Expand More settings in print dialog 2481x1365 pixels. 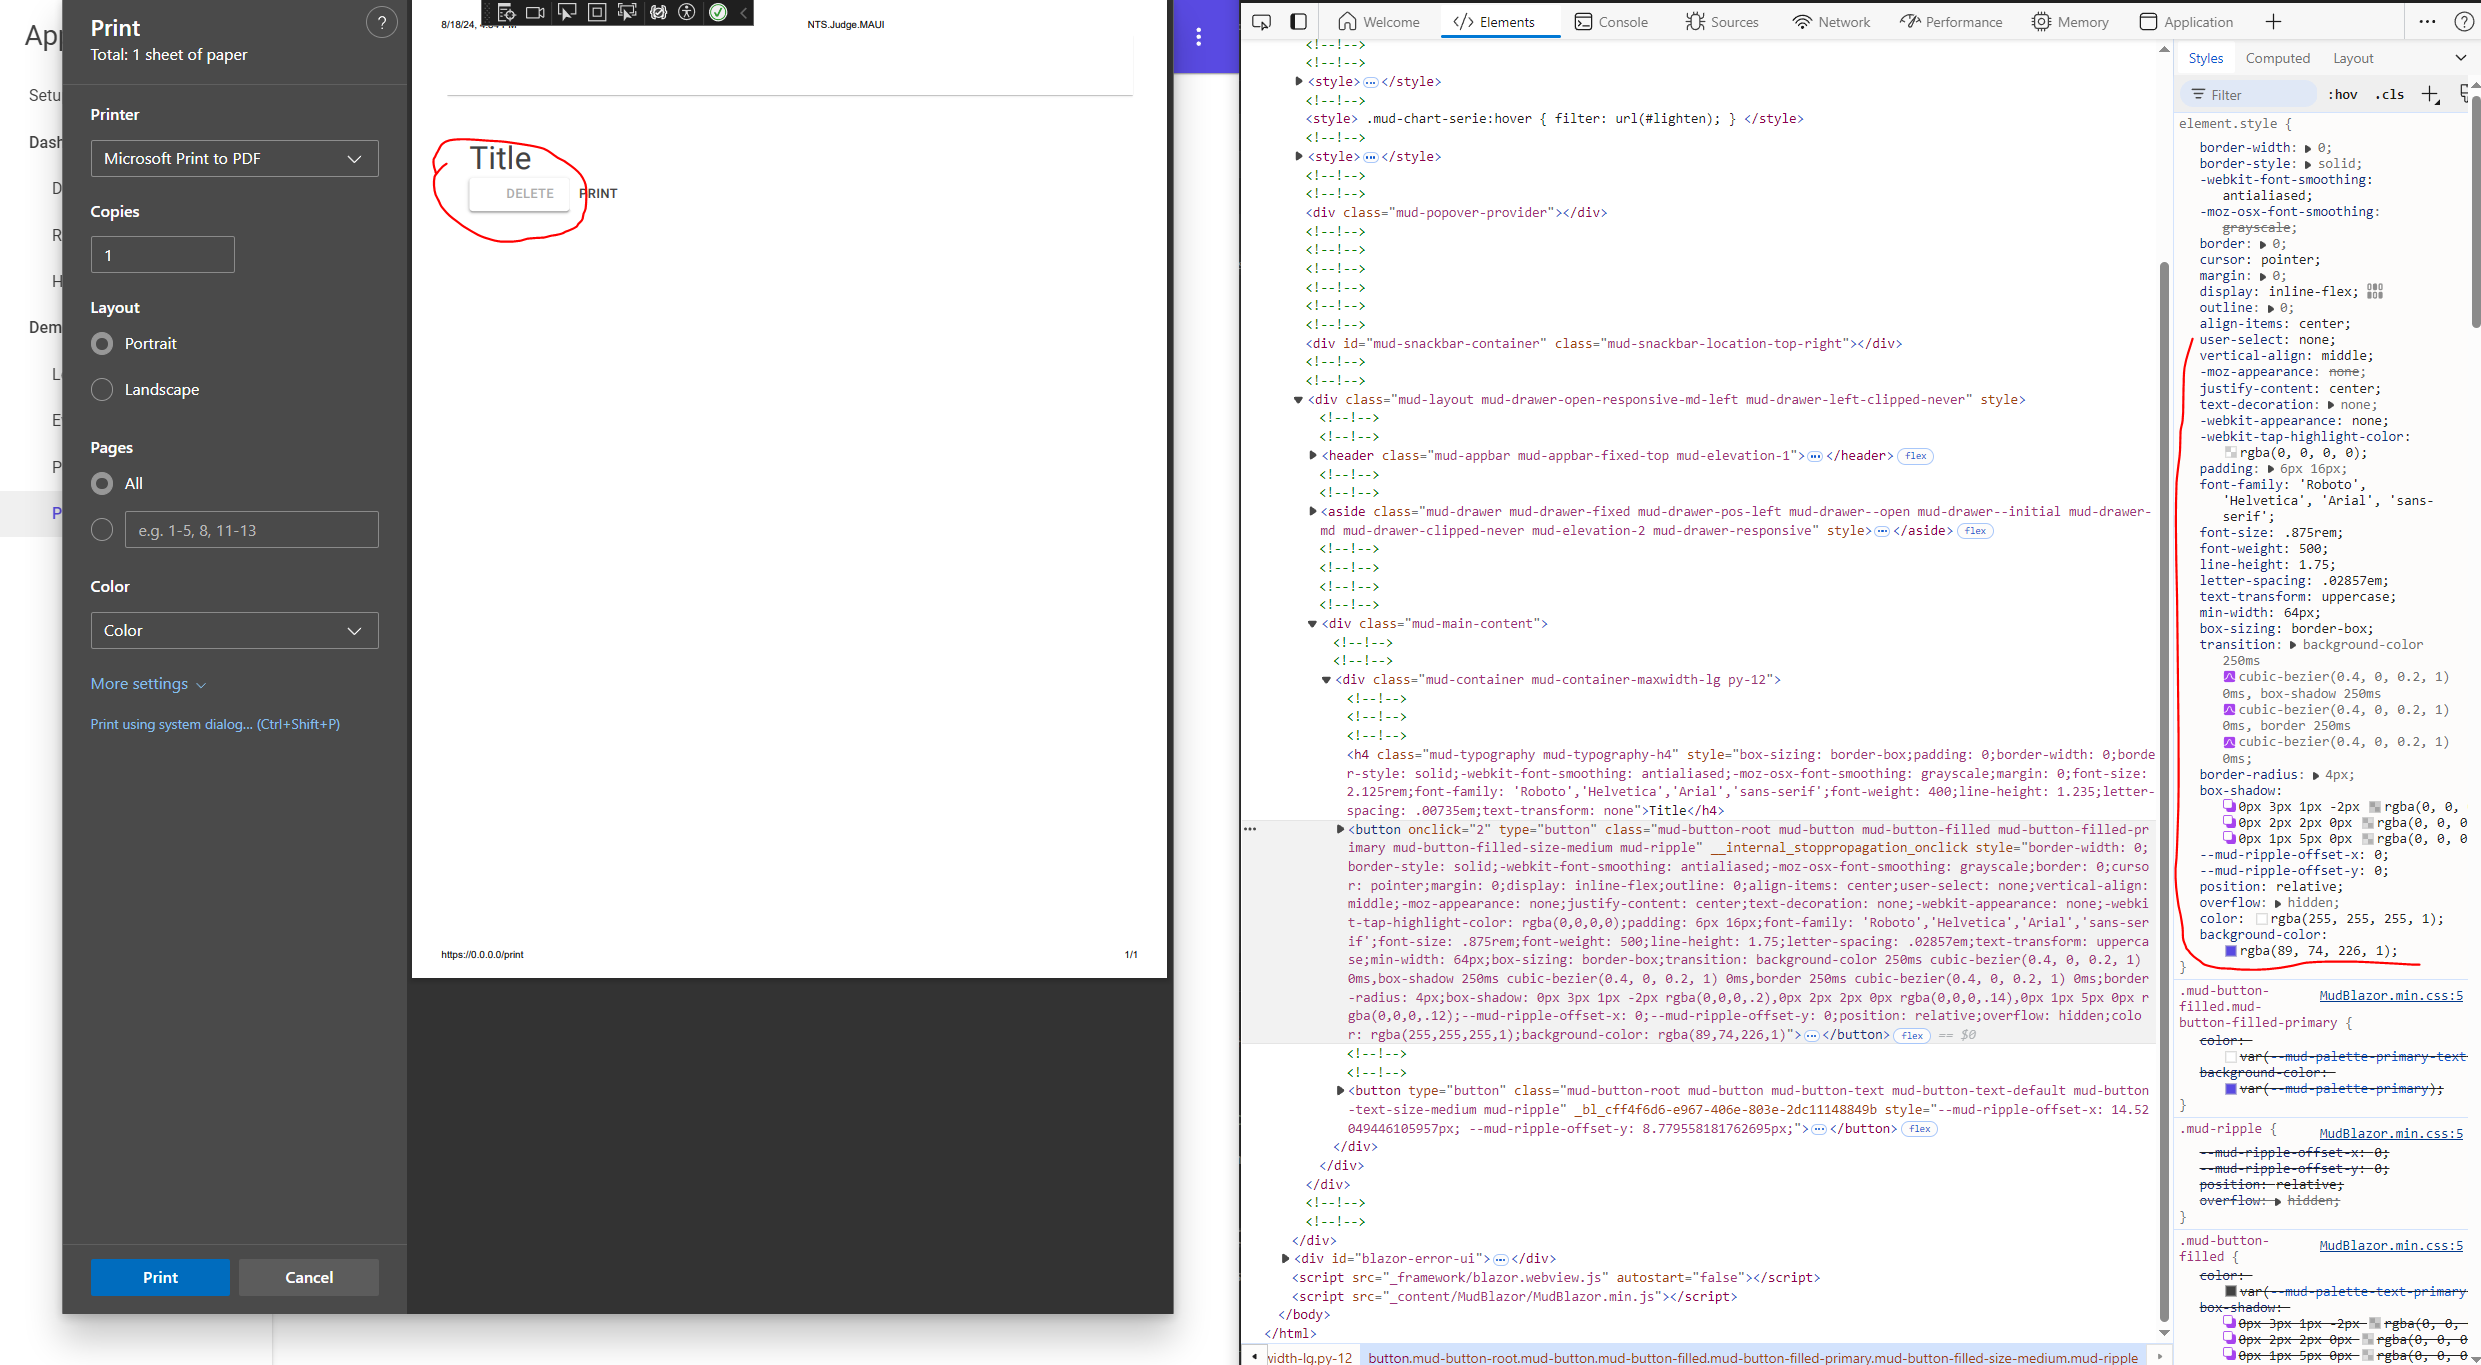click(x=148, y=684)
